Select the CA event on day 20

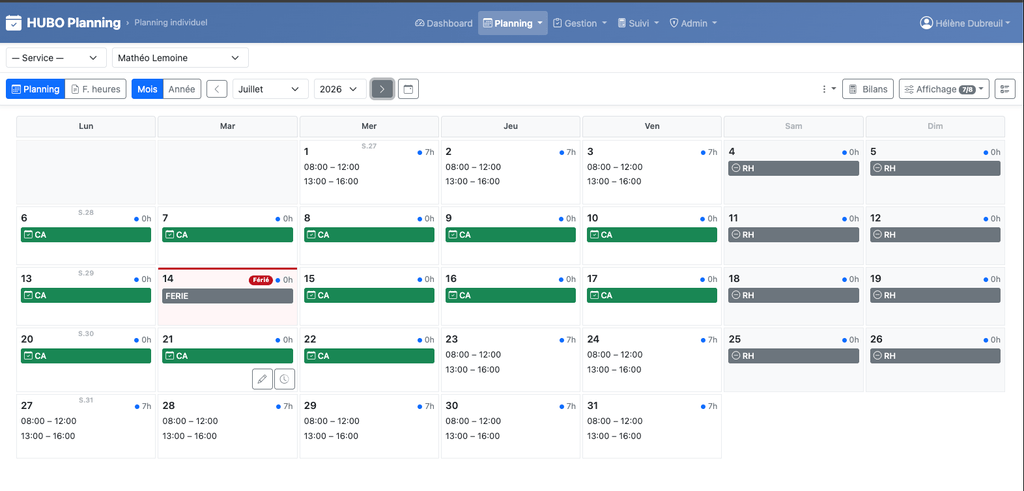pos(86,356)
